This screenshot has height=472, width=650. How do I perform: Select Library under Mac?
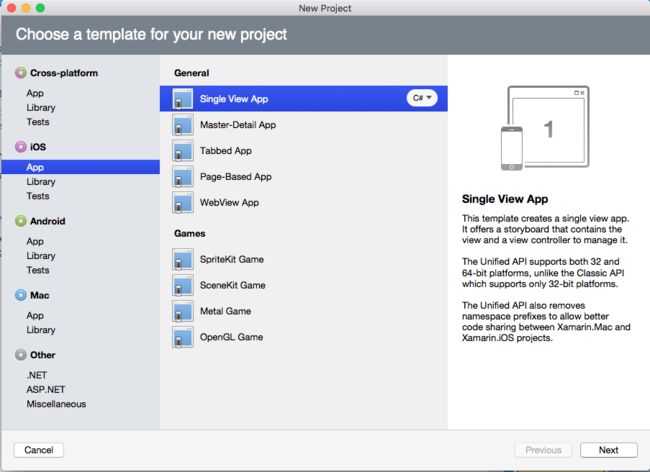[x=41, y=330]
